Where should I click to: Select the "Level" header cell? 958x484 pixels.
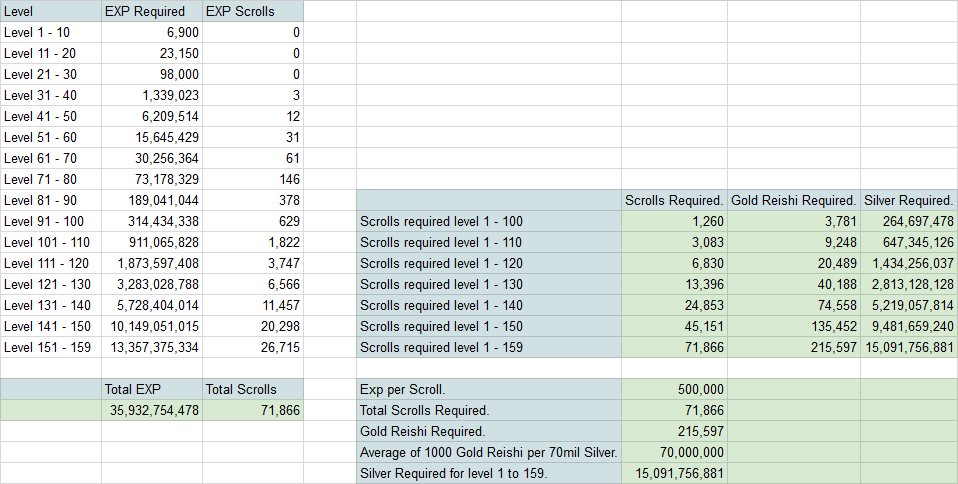pos(50,11)
